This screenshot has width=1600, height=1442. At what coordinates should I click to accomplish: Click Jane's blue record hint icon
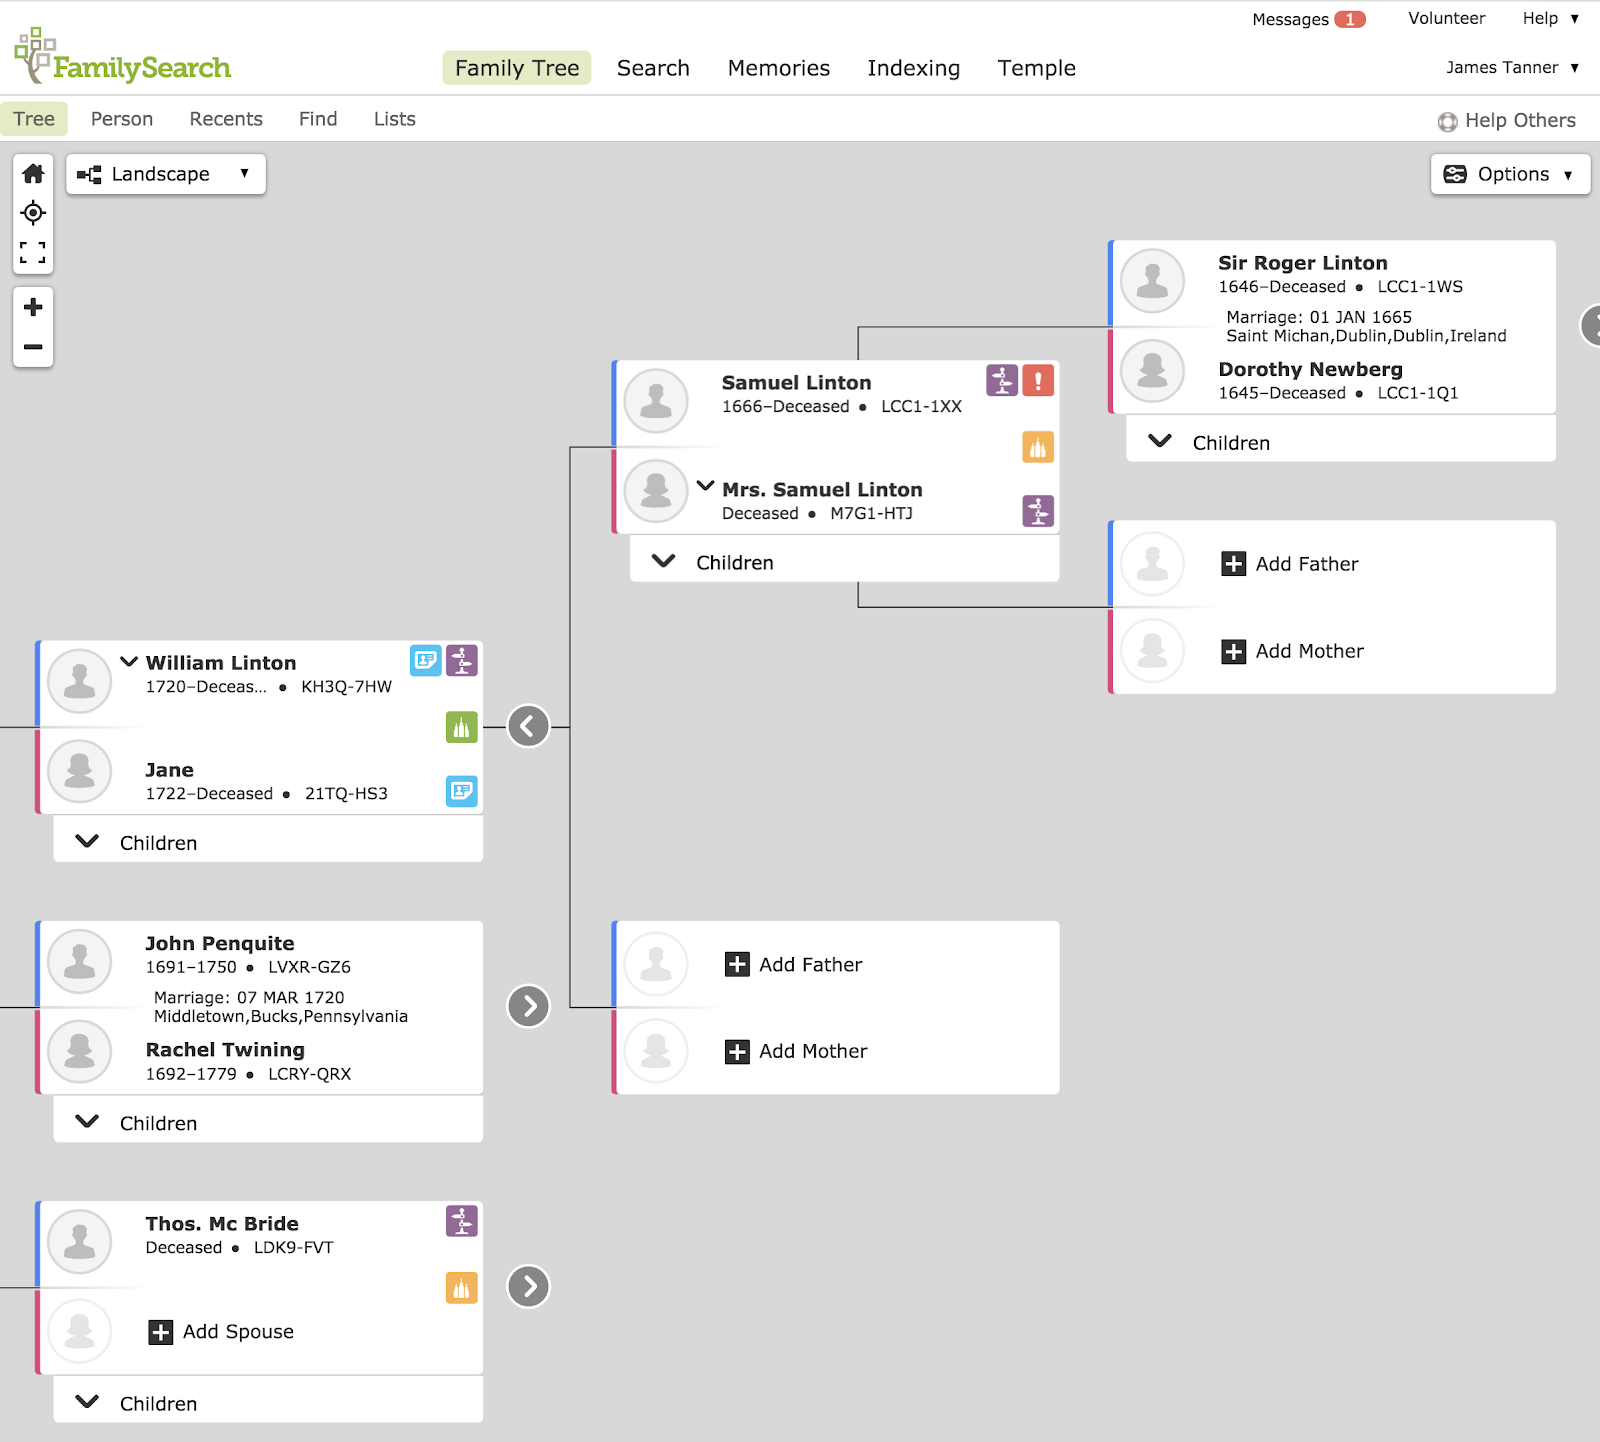(x=461, y=792)
